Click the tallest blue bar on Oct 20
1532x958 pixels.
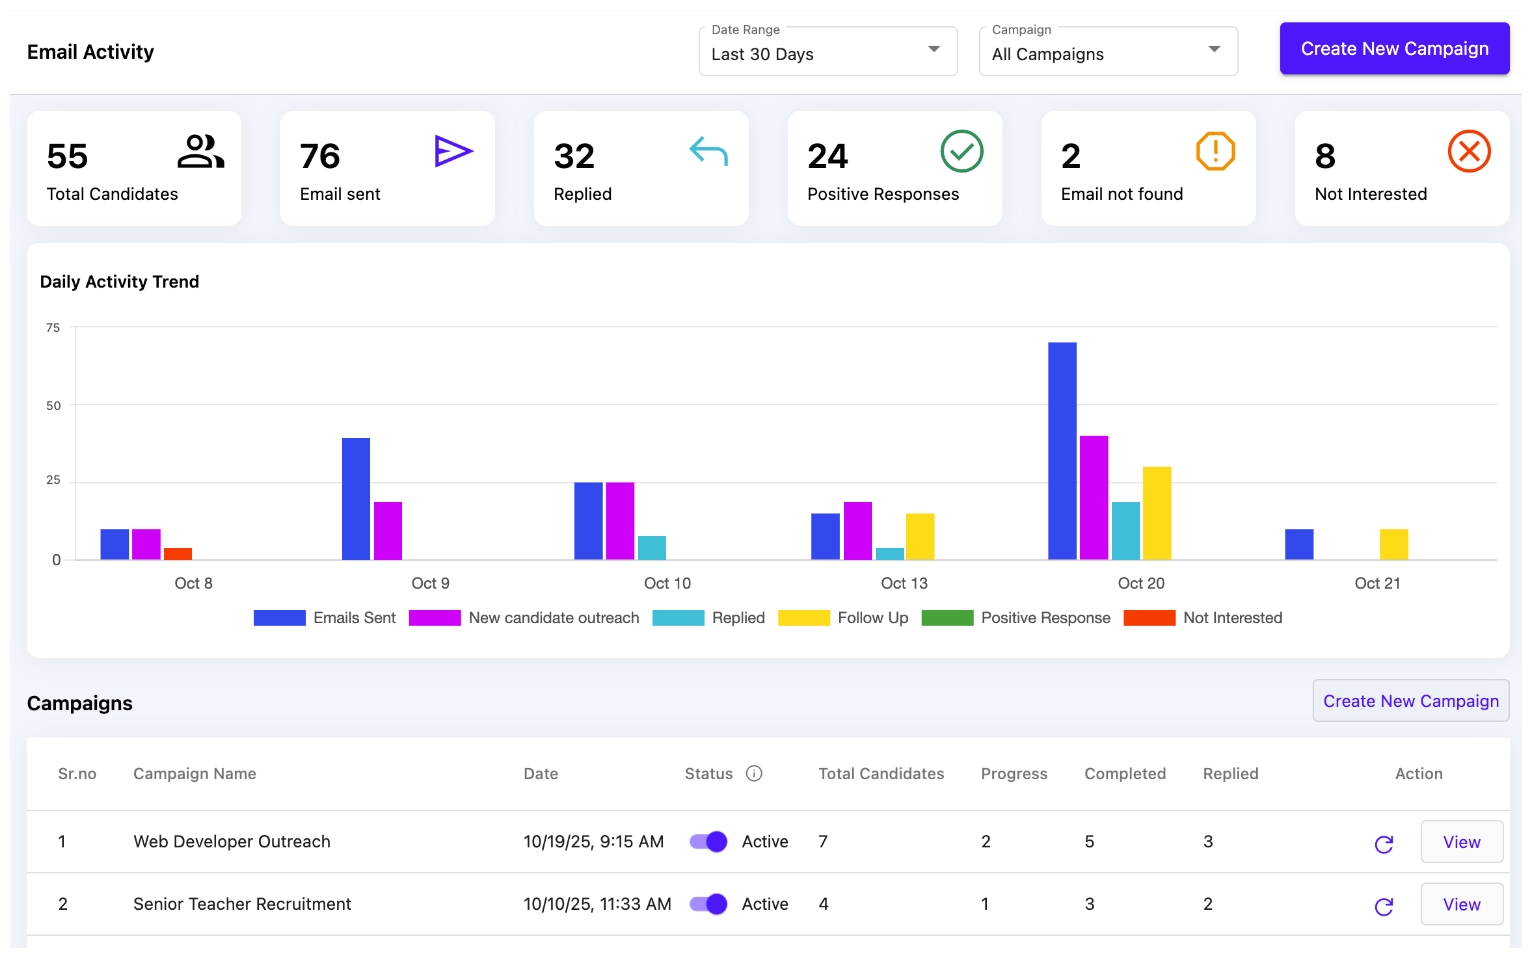1061,450
